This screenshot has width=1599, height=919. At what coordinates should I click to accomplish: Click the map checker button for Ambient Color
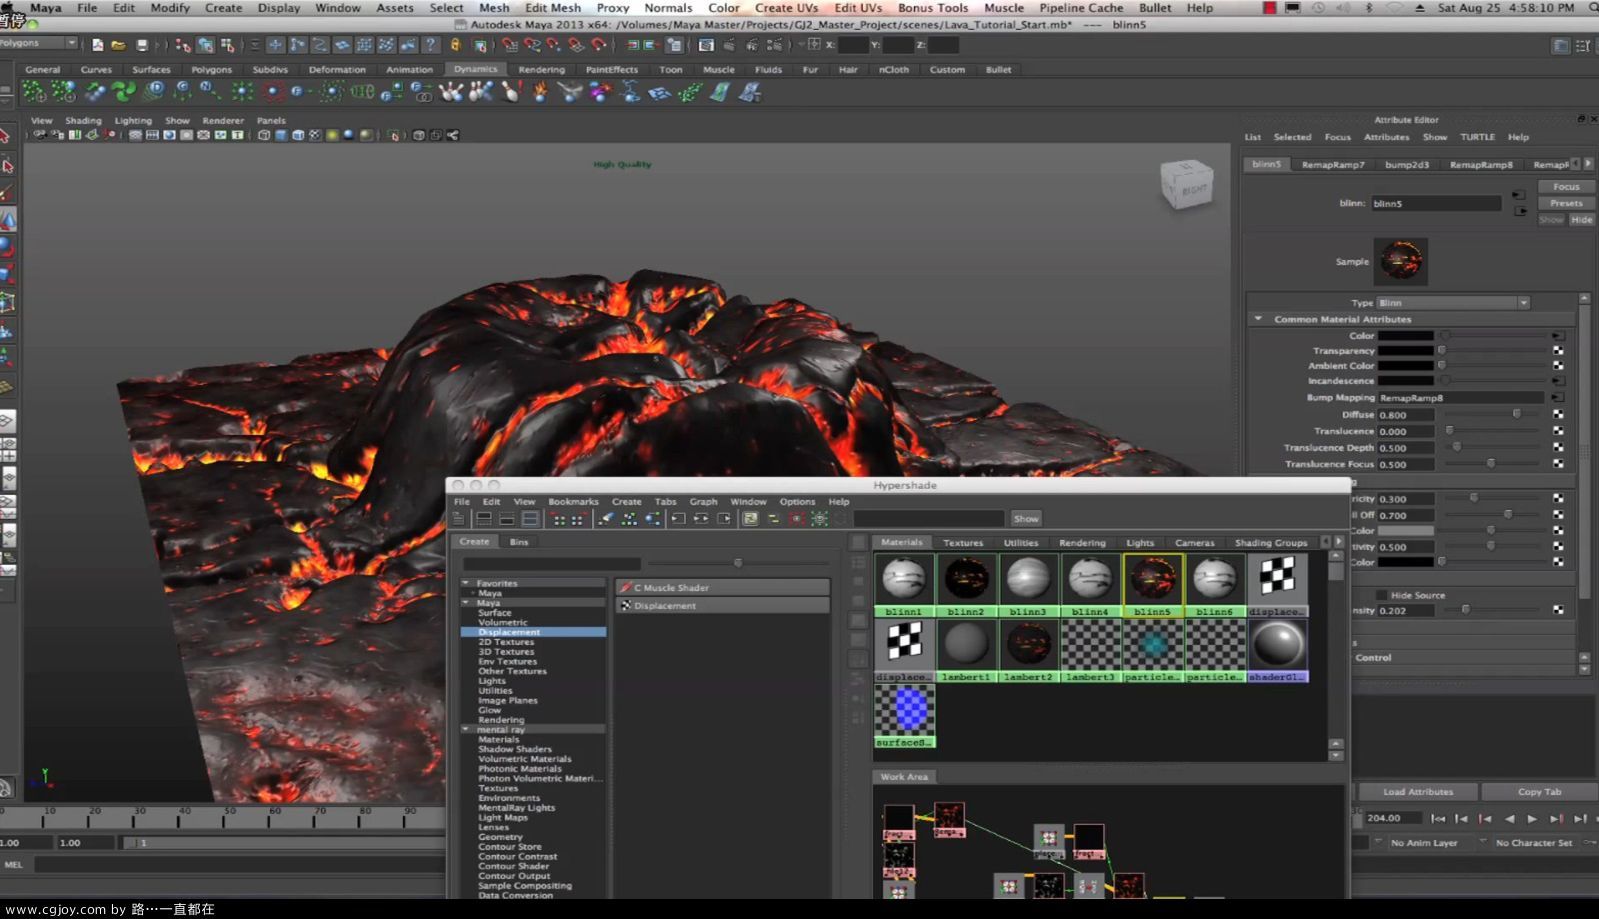[x=1558, y=366]
